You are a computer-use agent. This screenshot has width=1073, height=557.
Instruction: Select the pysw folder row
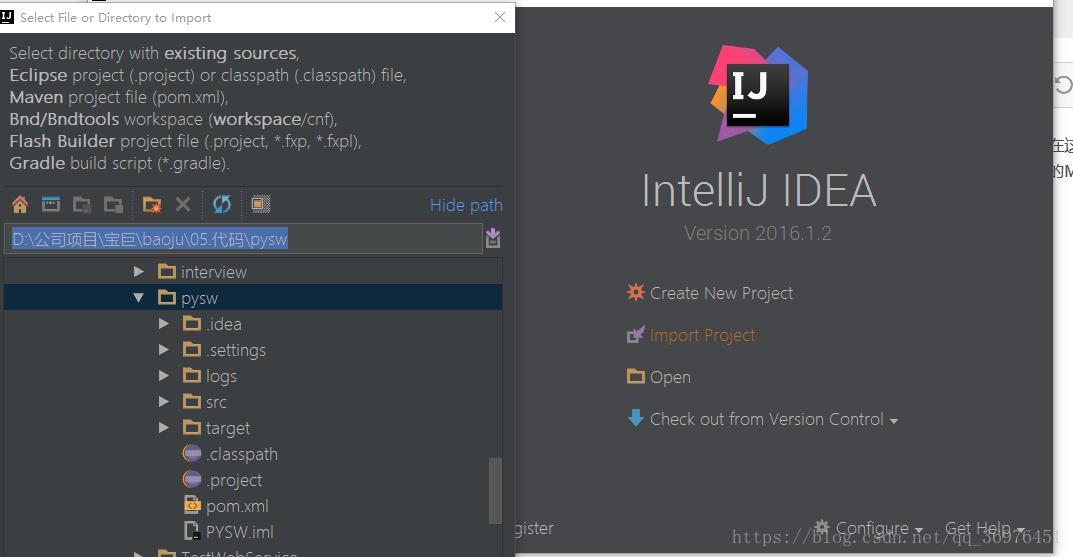tap(253, 298)
